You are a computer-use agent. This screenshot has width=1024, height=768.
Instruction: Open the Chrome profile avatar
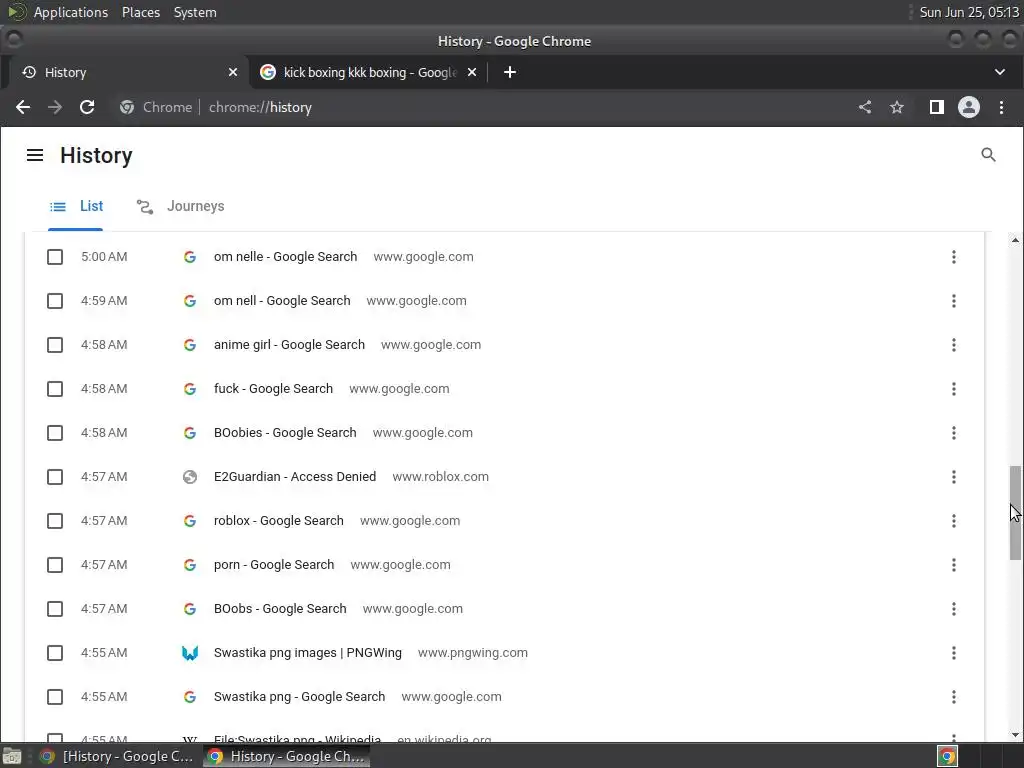(x=968, y=107)
